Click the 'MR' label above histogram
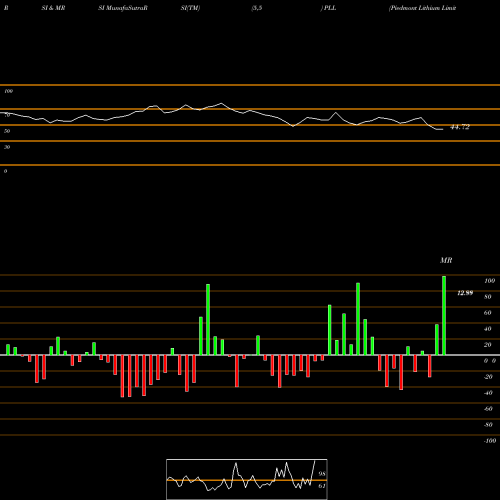The image size is (500, 500). click(446, 260)
